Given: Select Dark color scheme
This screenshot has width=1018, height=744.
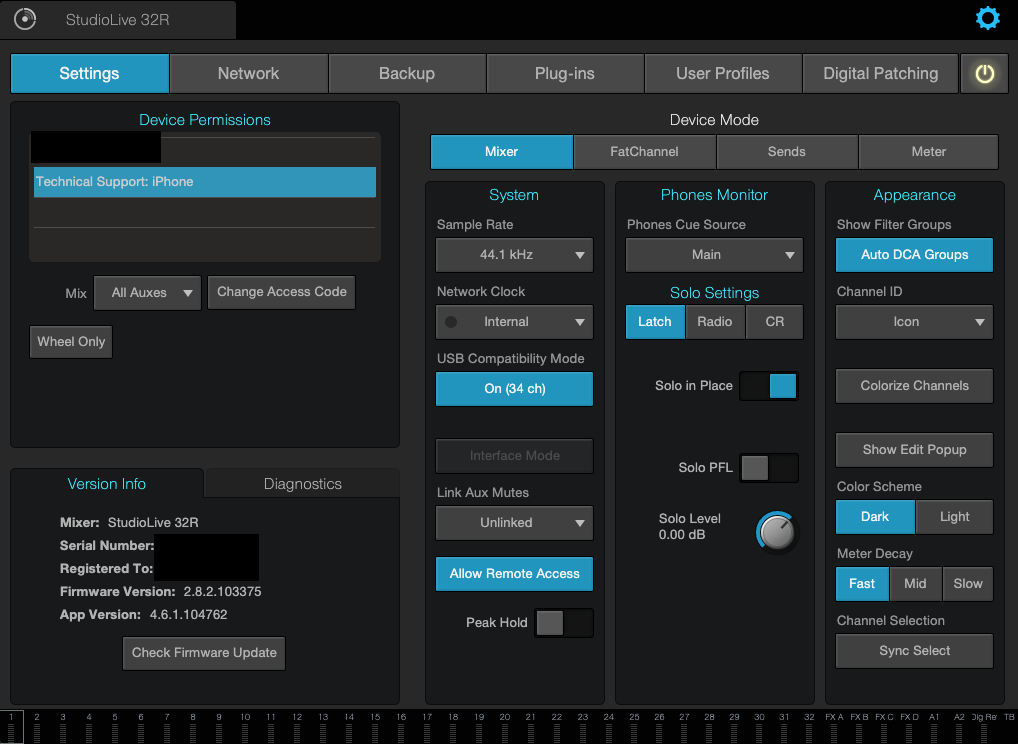Looking at the screenshot, I should 875,517.
